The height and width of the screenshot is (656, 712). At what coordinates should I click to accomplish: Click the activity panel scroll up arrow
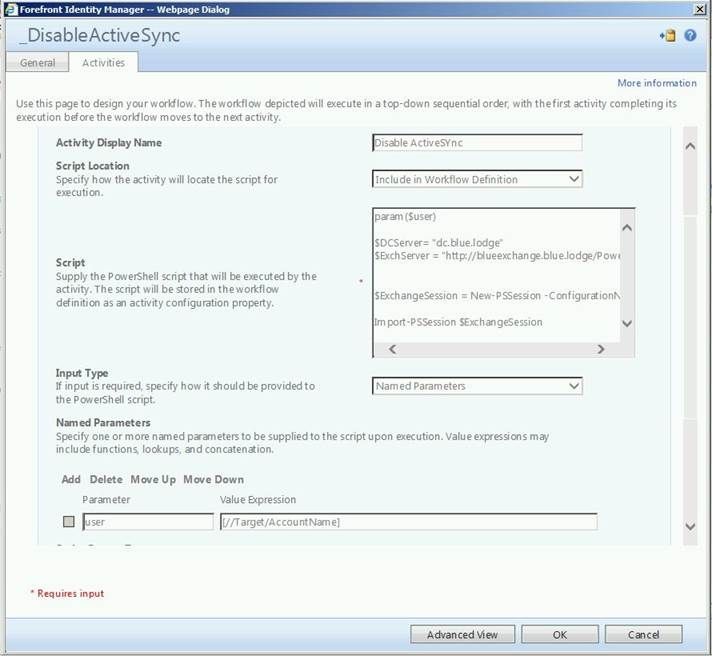tap(690, 146)
